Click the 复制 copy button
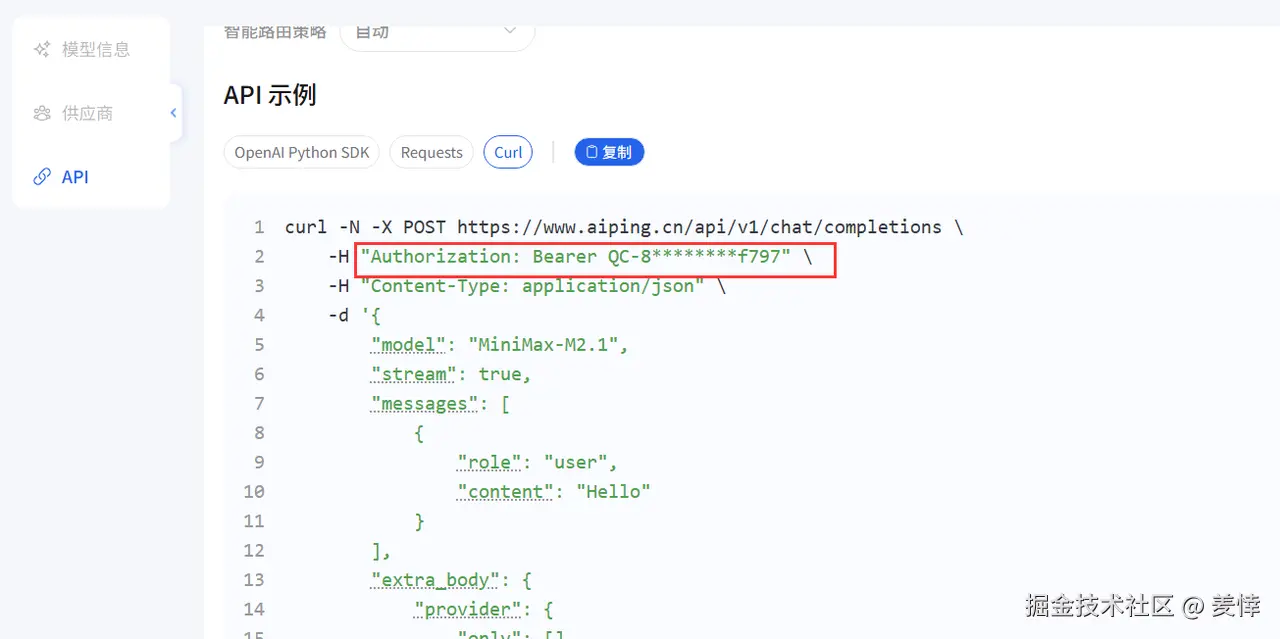Screen dimensions: 1280x639 (x=609, y=152)
